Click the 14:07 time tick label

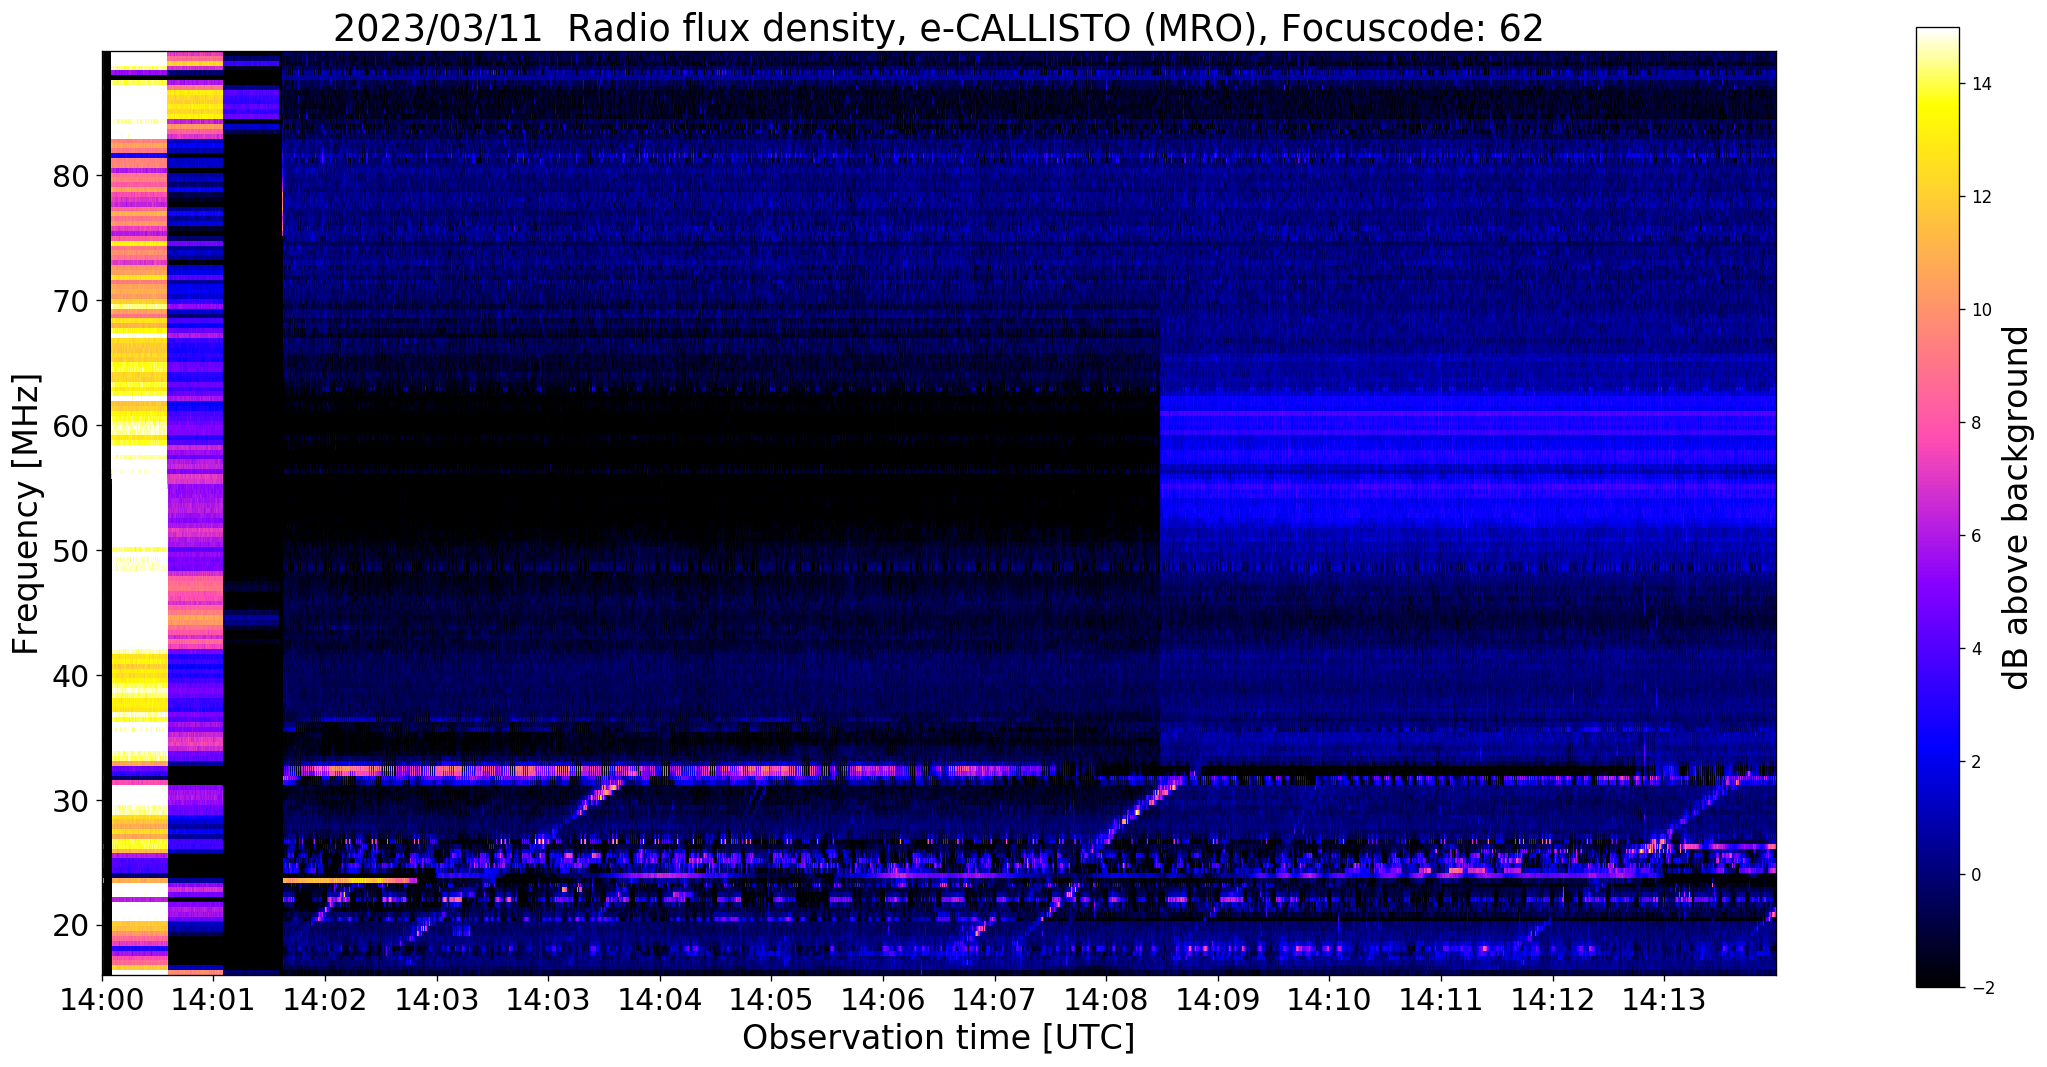pyautogui.click(x=995, y=999)
